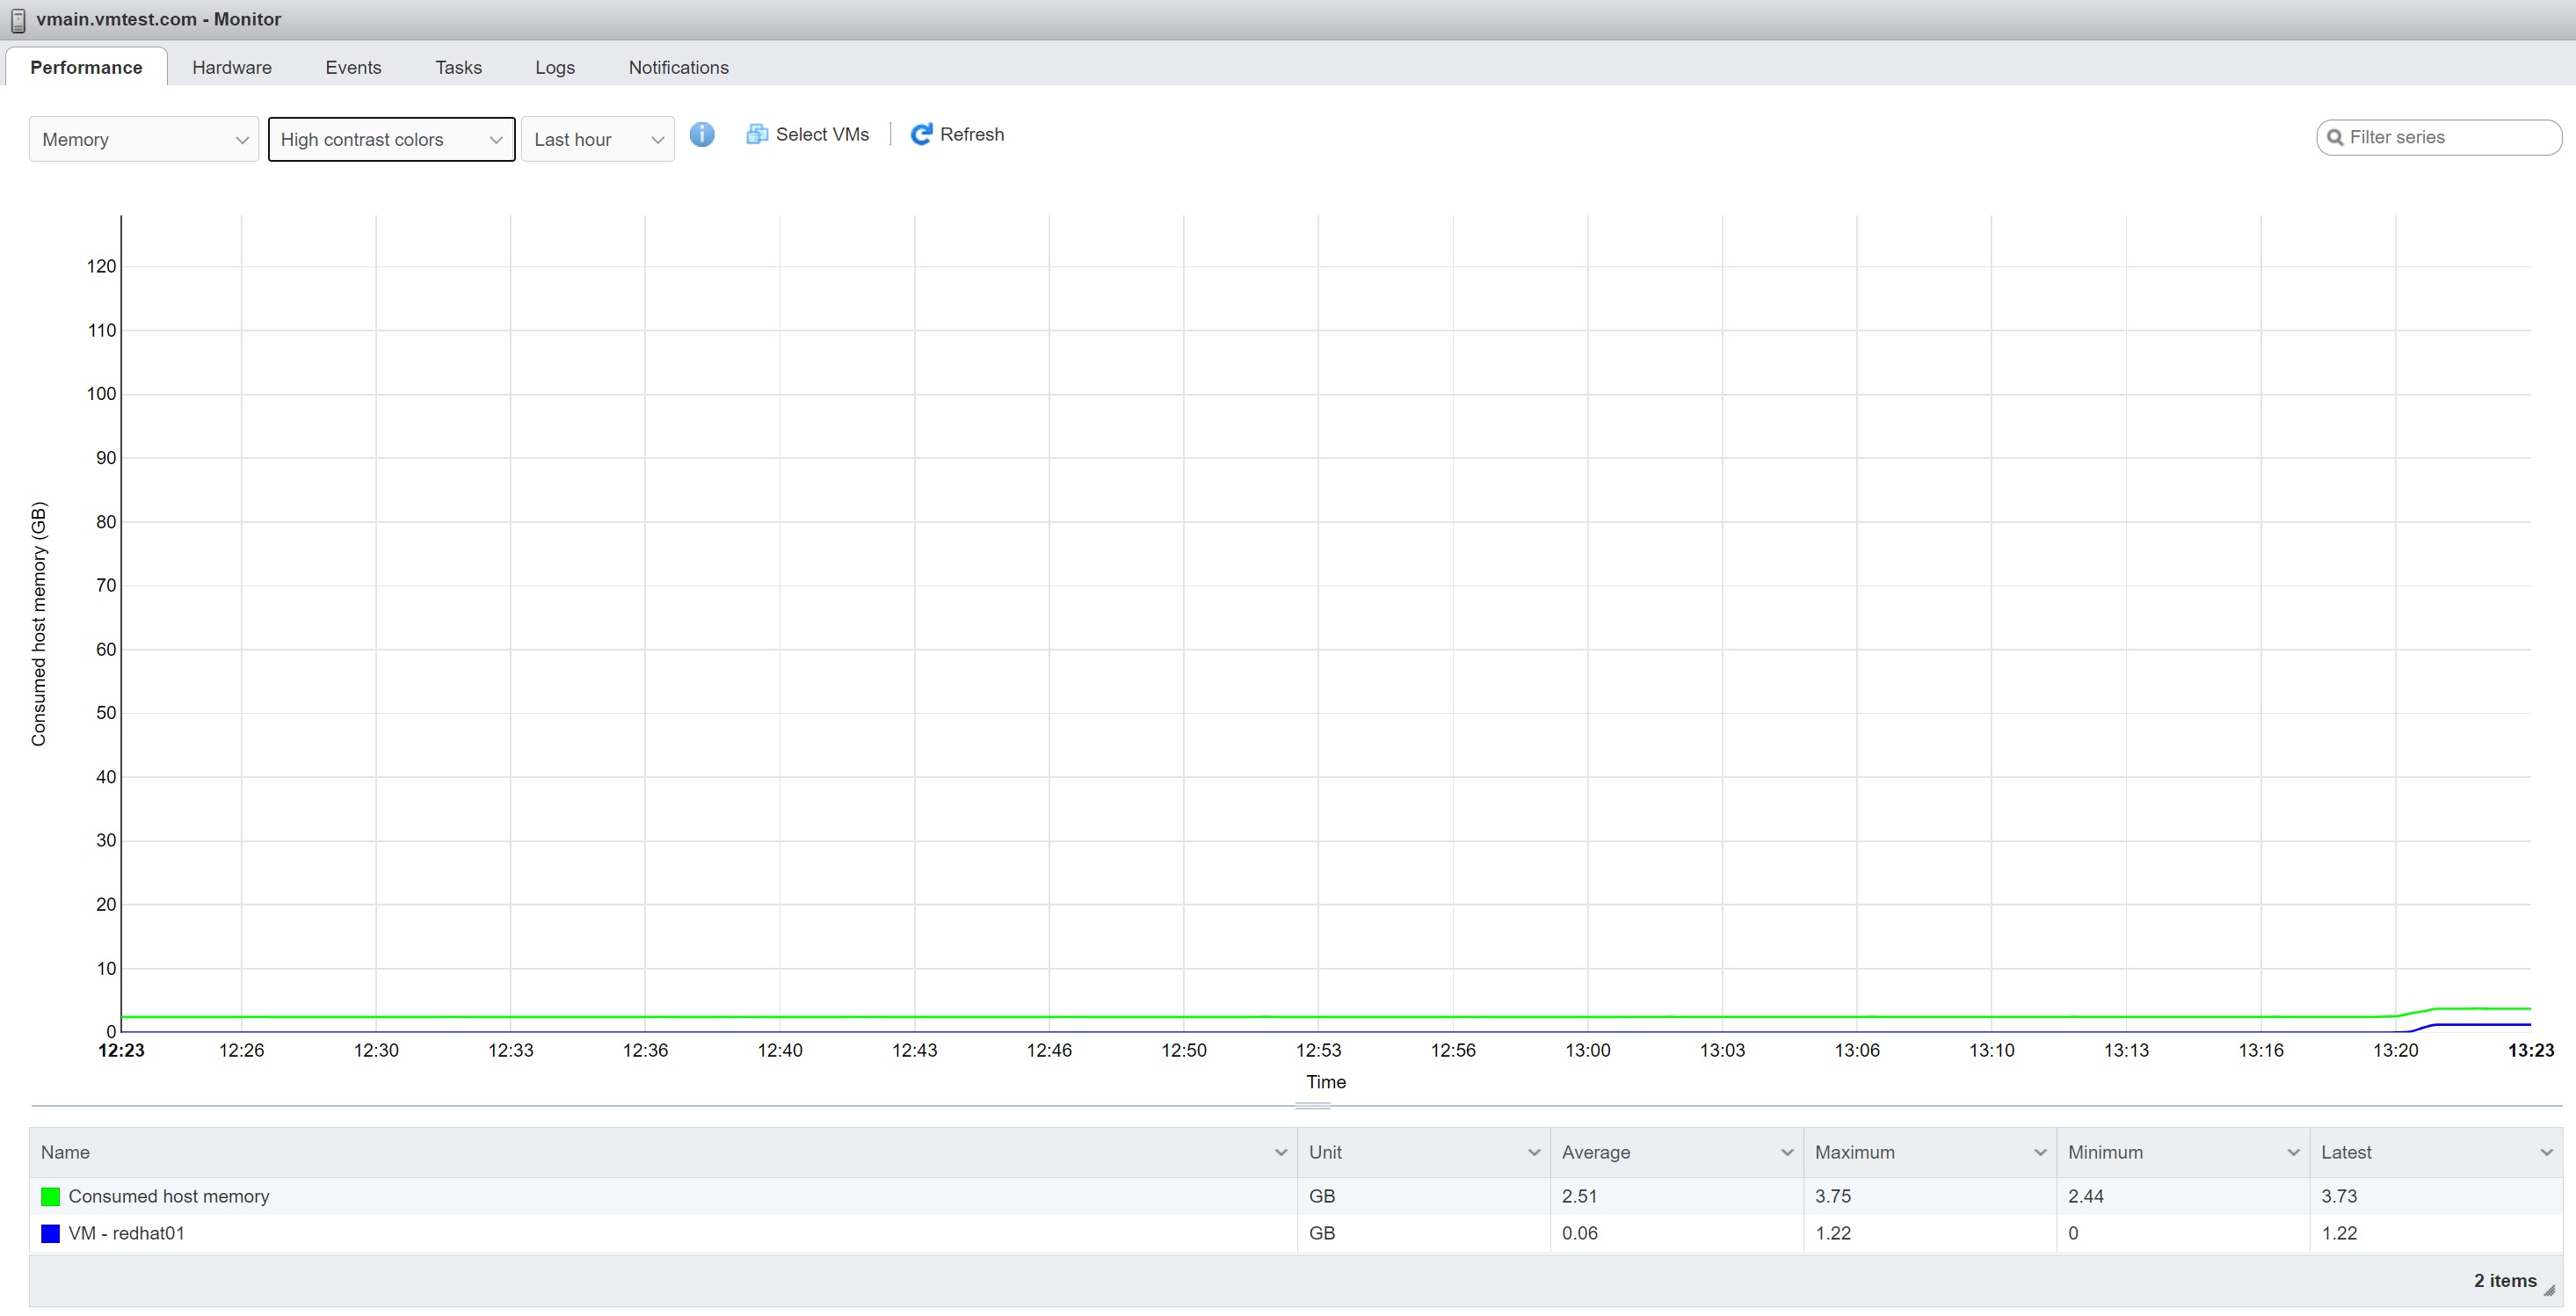Expand the Average column menu chevron
The height and width of the screenshot is (1316, 2576).
click(1786, 1153)
